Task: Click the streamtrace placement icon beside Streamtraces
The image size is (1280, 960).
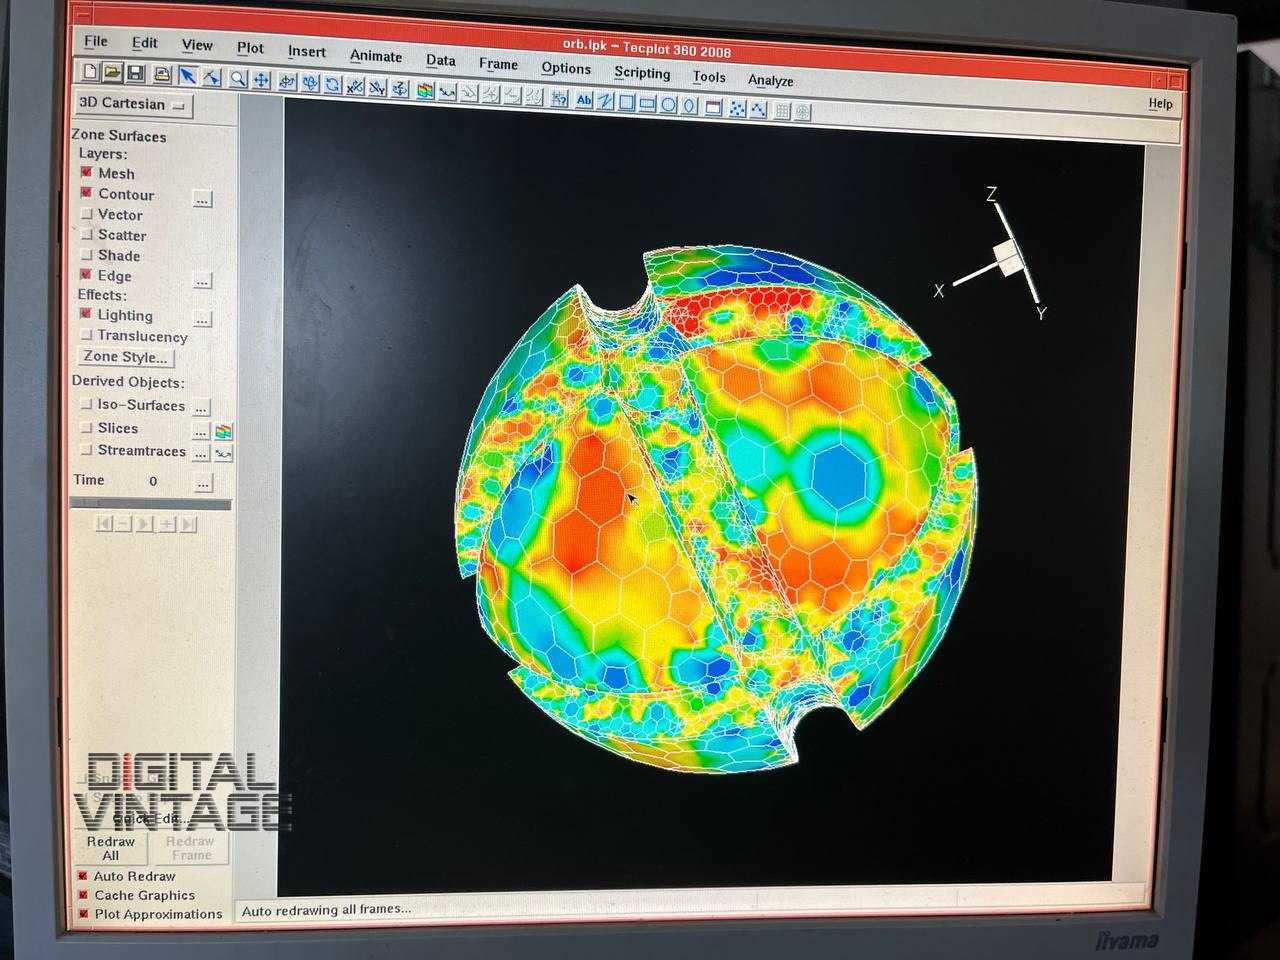Action: pyautogui.click(x=223, y=455)
